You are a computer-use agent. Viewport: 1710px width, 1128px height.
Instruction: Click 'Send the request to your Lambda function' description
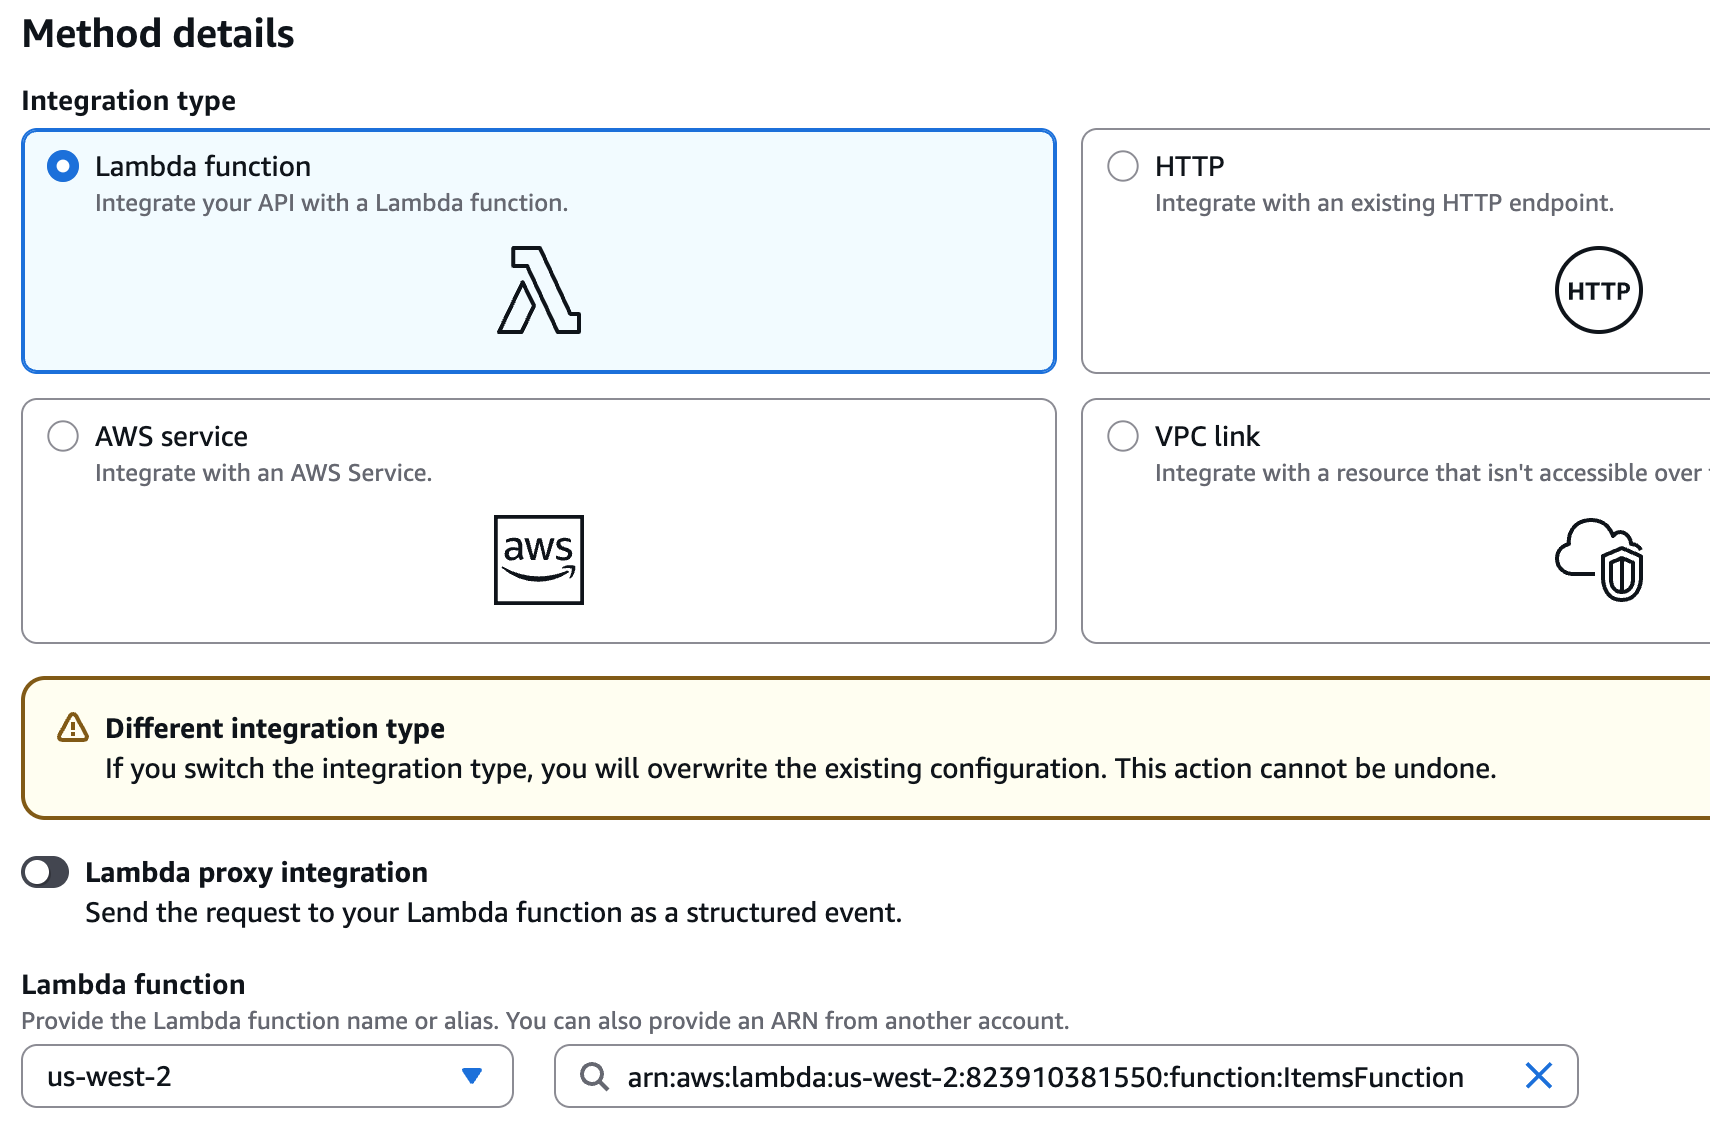tap(493, 913)
